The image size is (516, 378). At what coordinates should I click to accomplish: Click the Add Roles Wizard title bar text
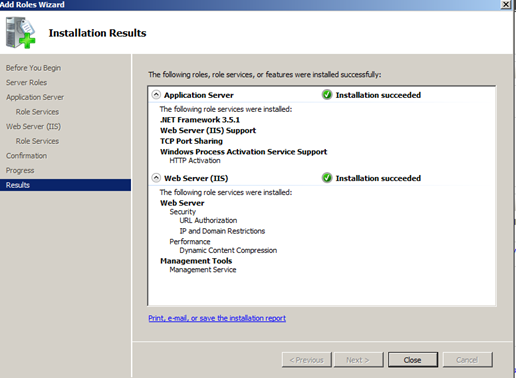[x=32, y=5]
